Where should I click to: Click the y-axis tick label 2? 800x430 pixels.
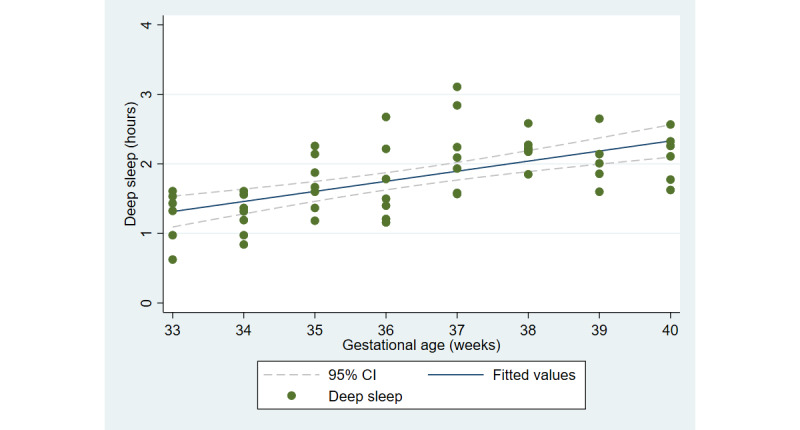pos(148,164)
